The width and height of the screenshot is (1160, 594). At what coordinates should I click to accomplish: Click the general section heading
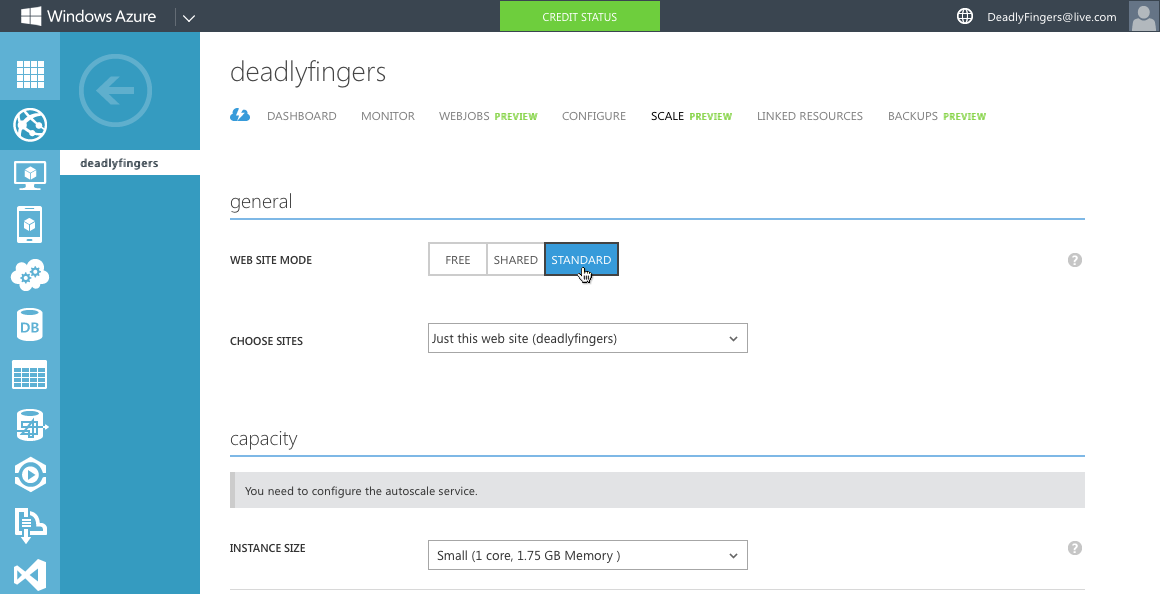point(261,201)
